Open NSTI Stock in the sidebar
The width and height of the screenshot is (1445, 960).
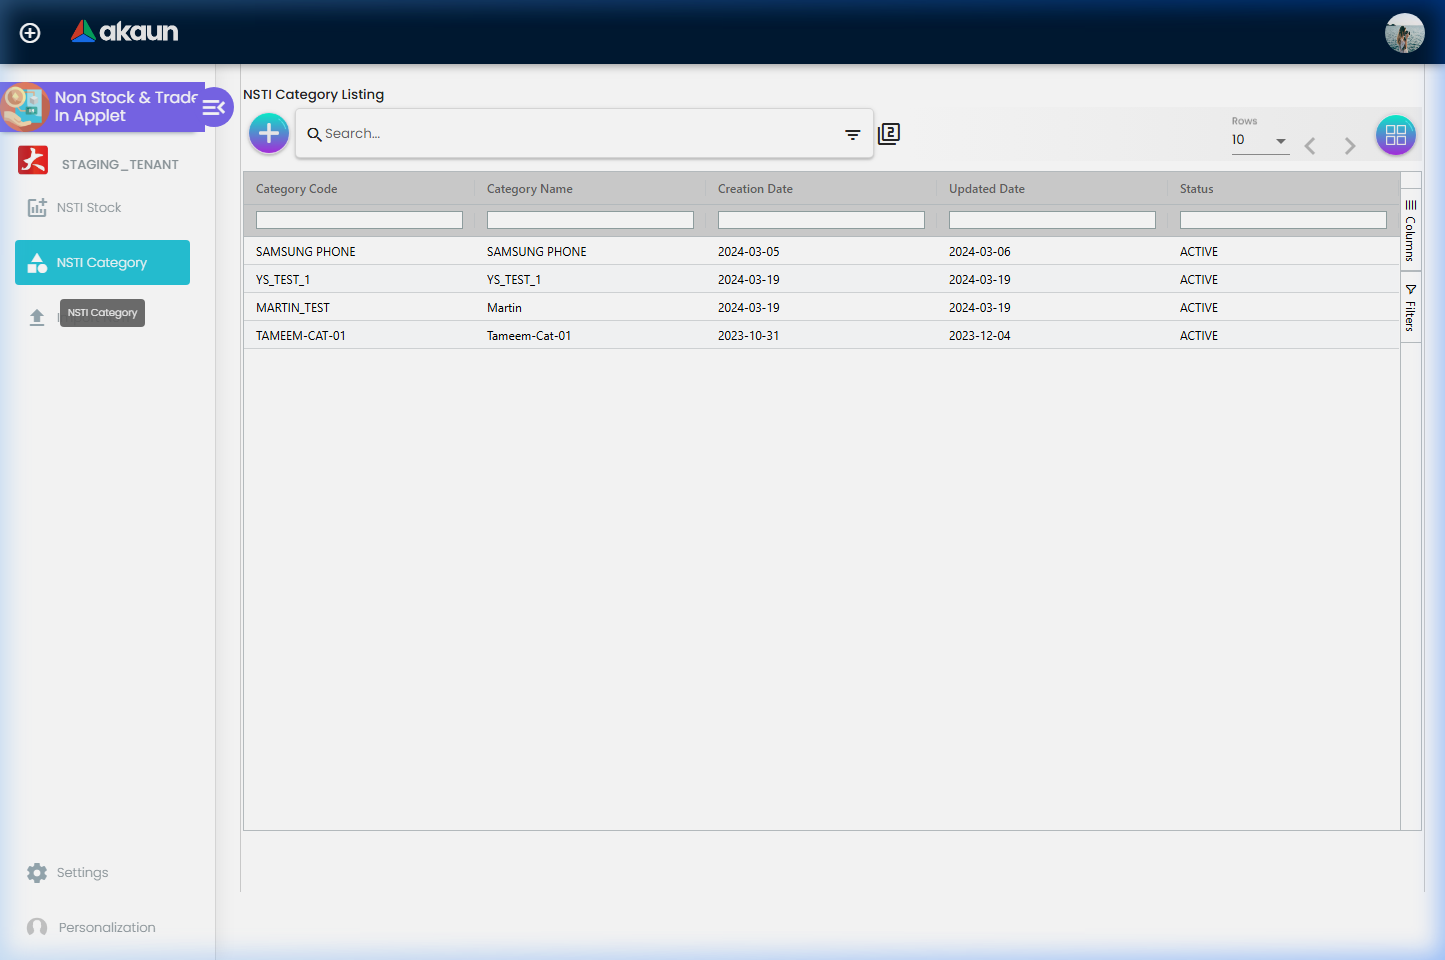[x=89, y=208]
